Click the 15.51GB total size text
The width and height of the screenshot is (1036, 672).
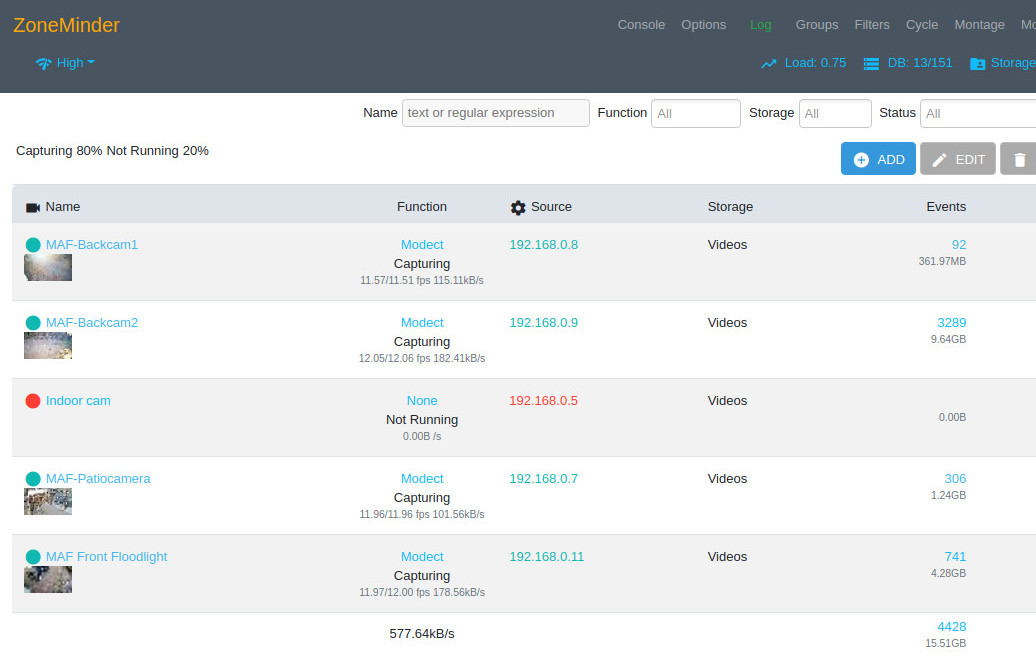pos(945,643)
